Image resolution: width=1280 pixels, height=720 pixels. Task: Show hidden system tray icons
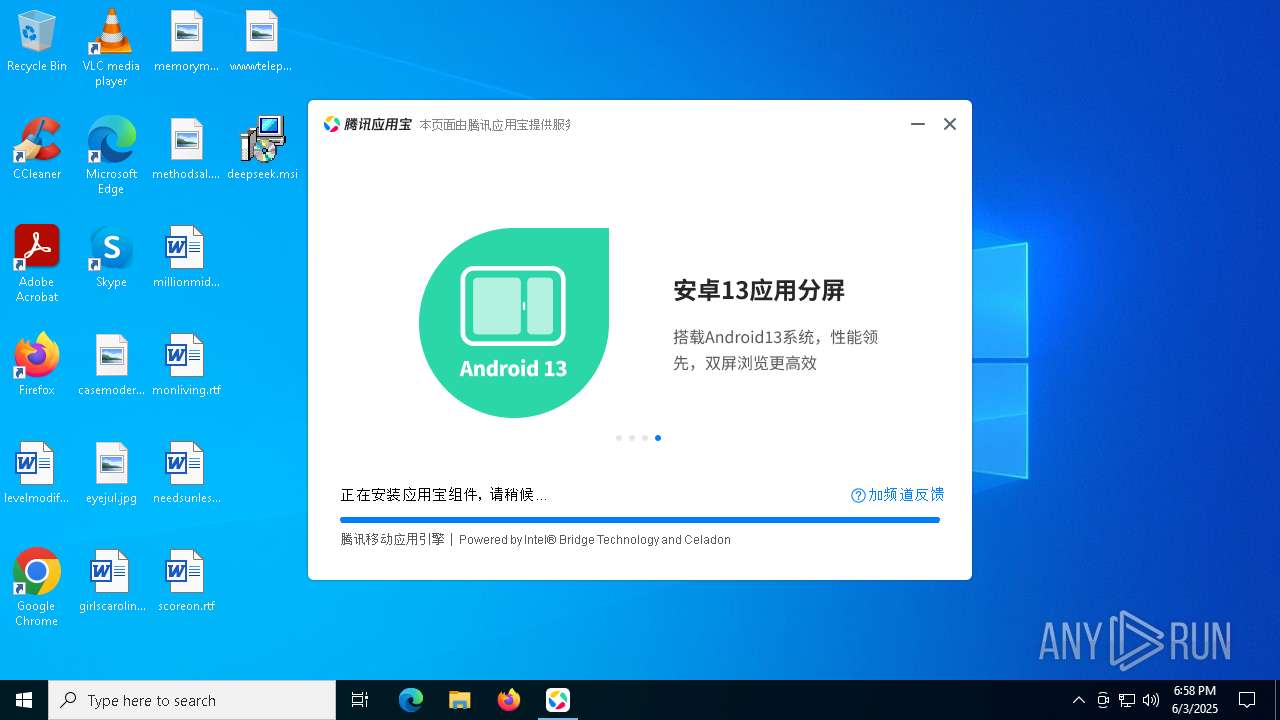(1078, 700)
